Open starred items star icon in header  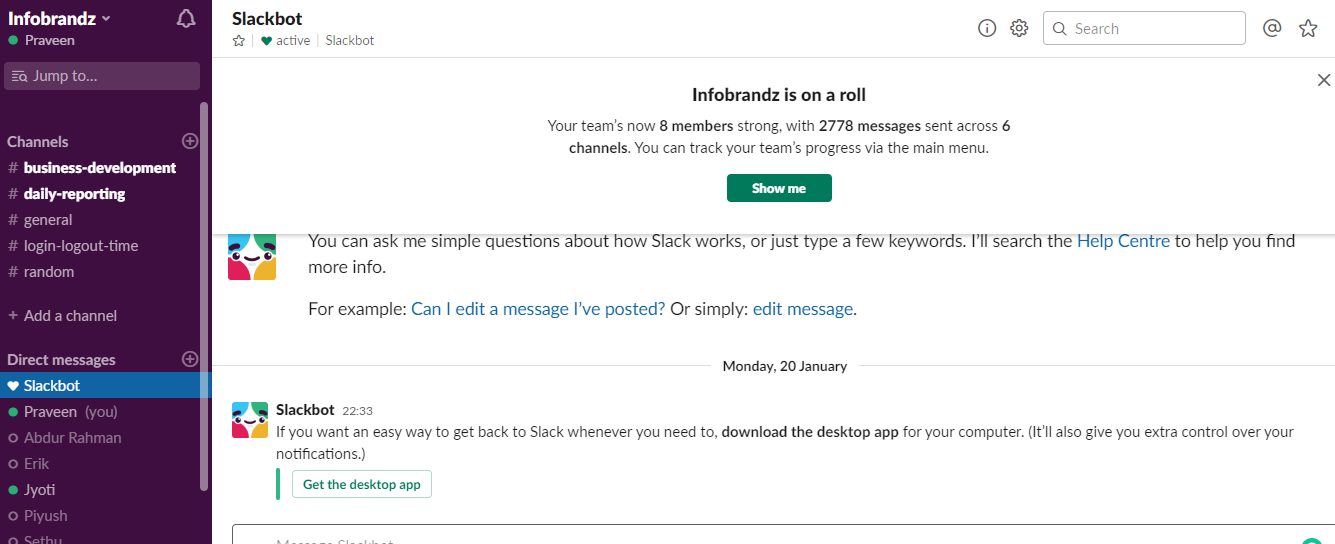tap(1308, 28)
